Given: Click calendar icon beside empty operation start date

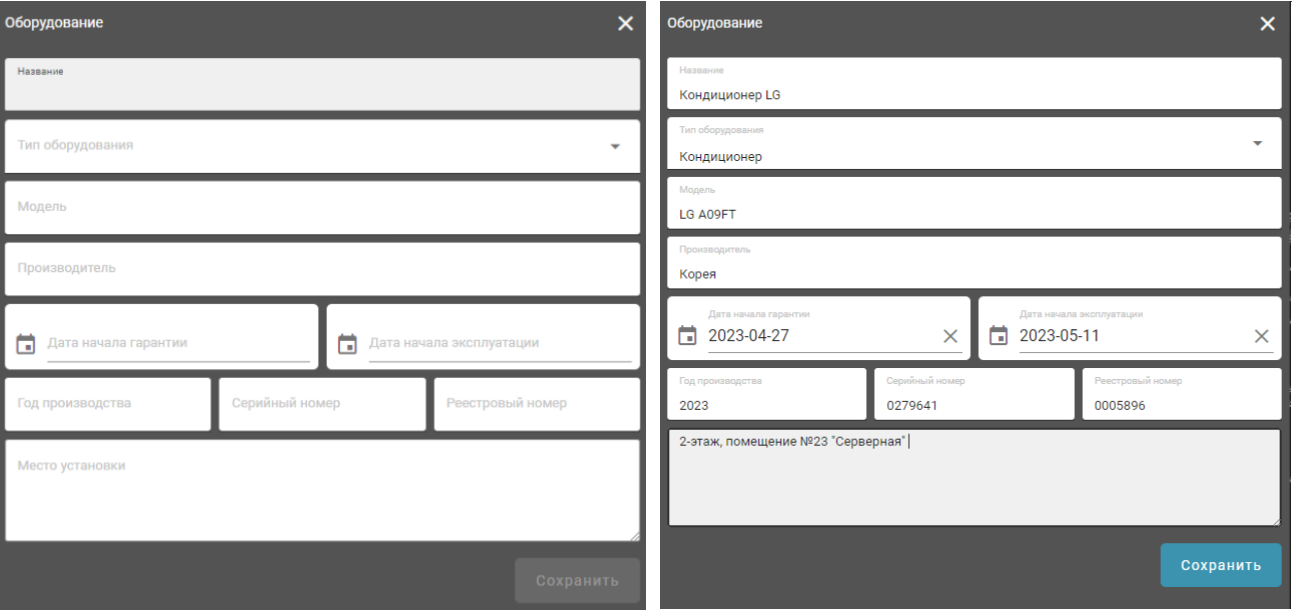Looking at the screenshot, I should click(348, 344).
